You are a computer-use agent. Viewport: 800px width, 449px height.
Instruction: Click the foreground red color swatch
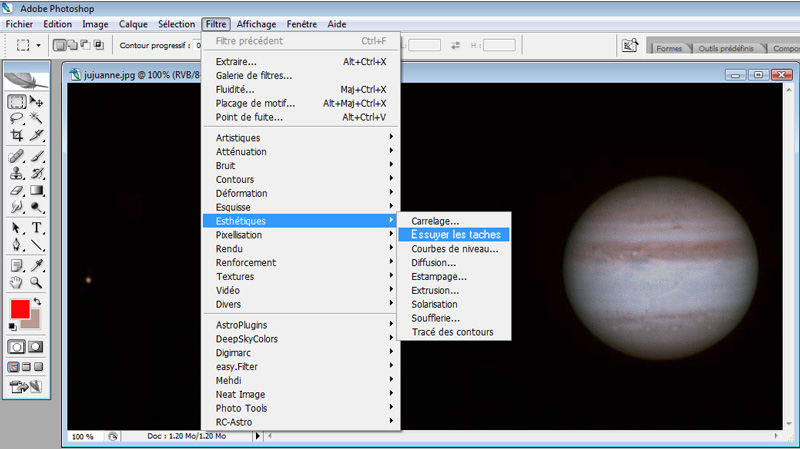pyautogui.click(x=20, y=309)
